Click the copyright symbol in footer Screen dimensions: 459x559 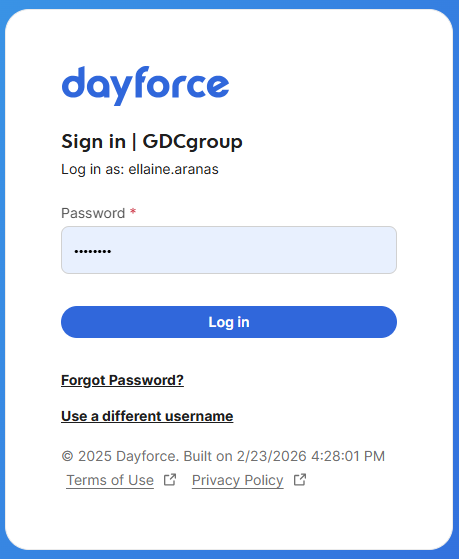[67, 456]
